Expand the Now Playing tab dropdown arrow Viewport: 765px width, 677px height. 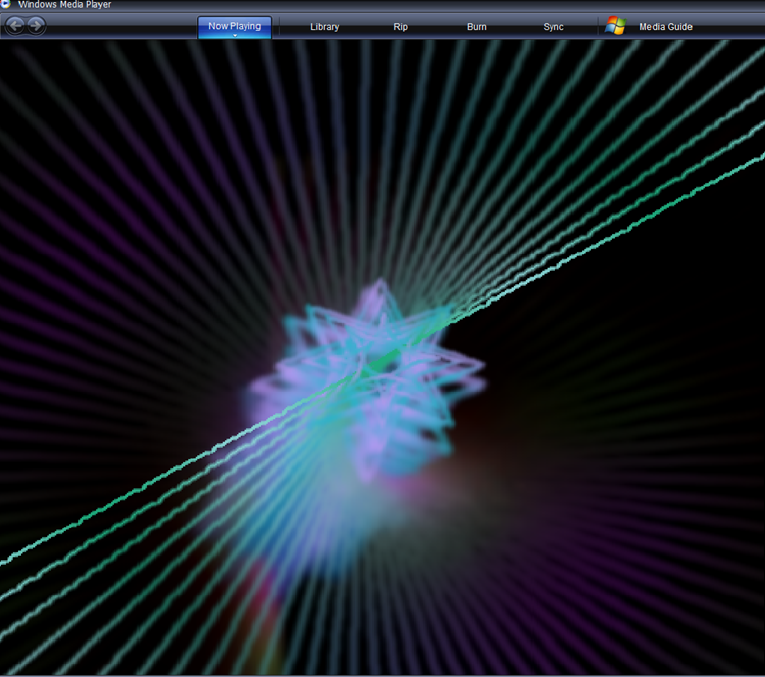[234, 35]
